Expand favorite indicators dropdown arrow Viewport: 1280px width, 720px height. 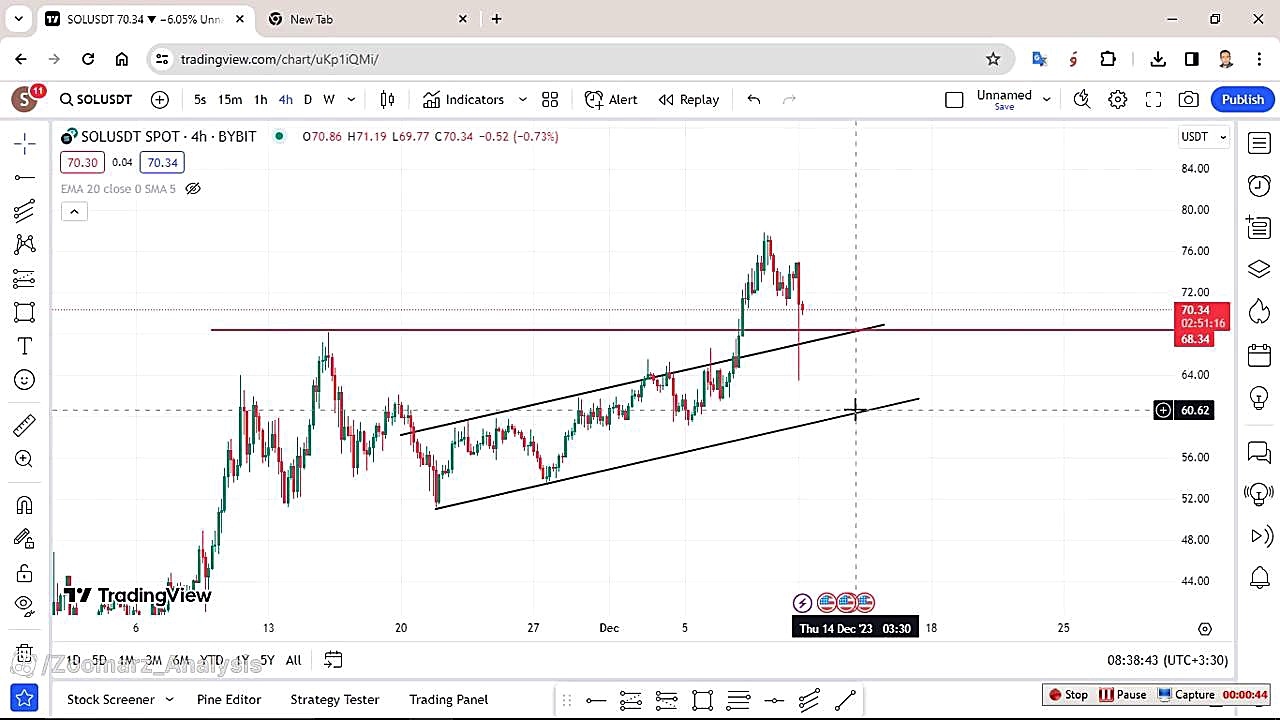pos(522,99)
